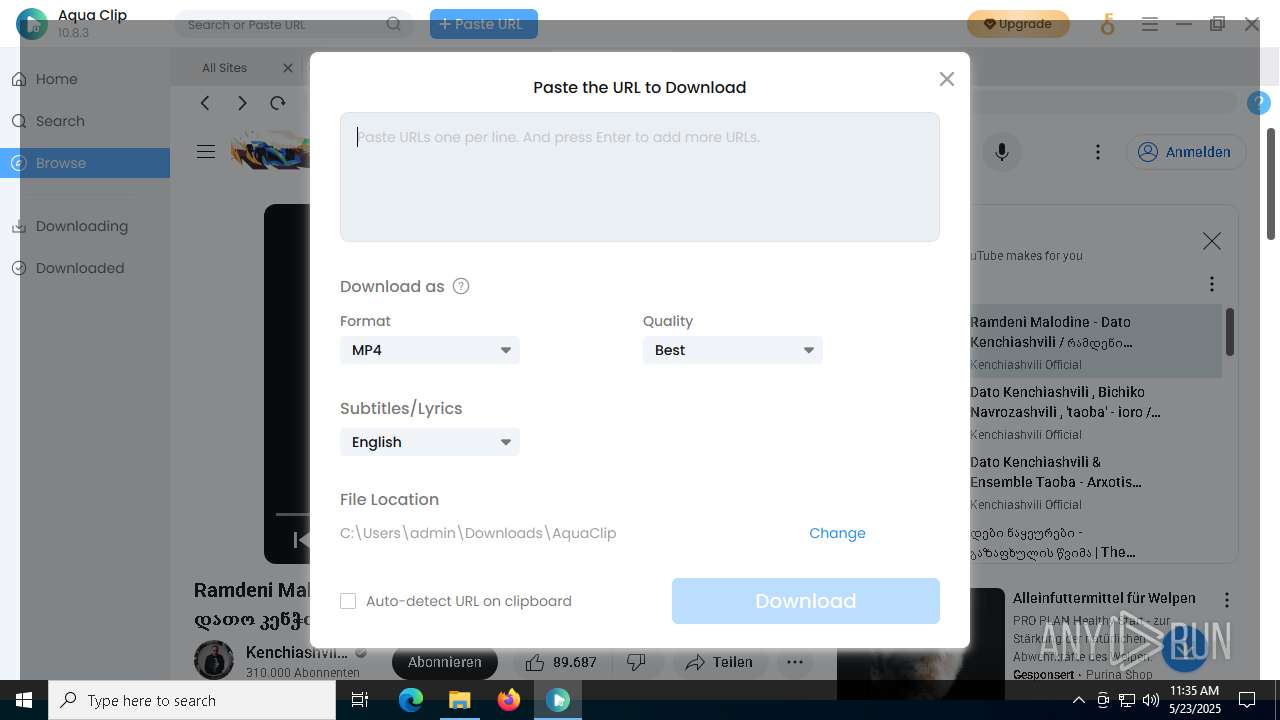Click the Download as help icon
Viewport: 1280px width, 720px height.
[x=461, y=286]
